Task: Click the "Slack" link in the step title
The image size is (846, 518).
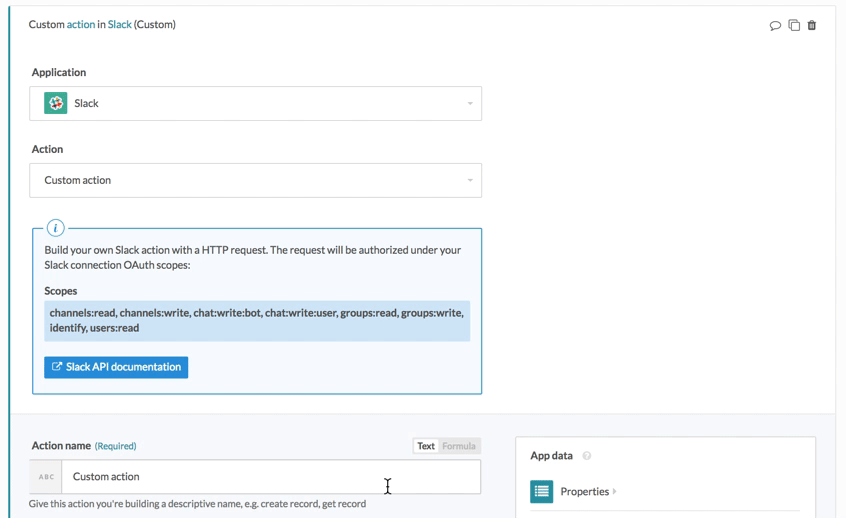Action: (x=120, y=25)
